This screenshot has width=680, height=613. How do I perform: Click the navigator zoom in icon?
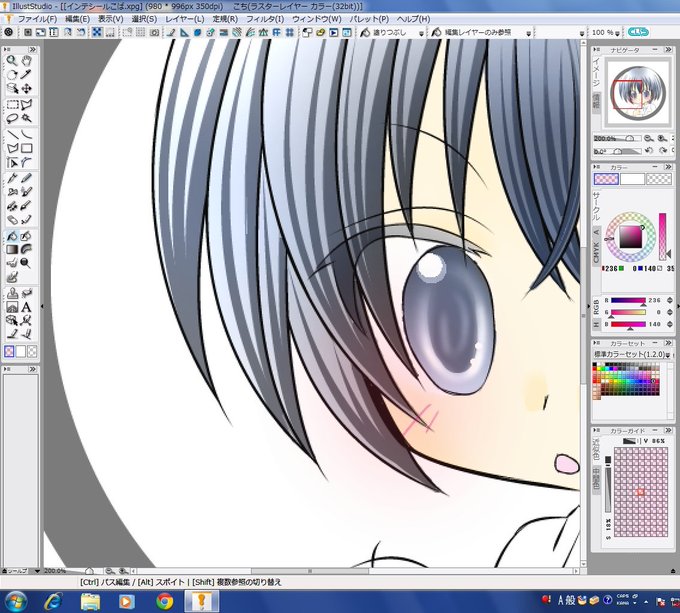tap(662, 138)
